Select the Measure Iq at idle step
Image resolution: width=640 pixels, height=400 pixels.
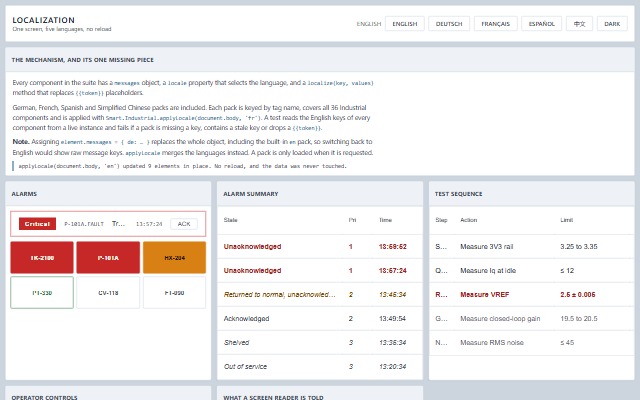point(532,271)
